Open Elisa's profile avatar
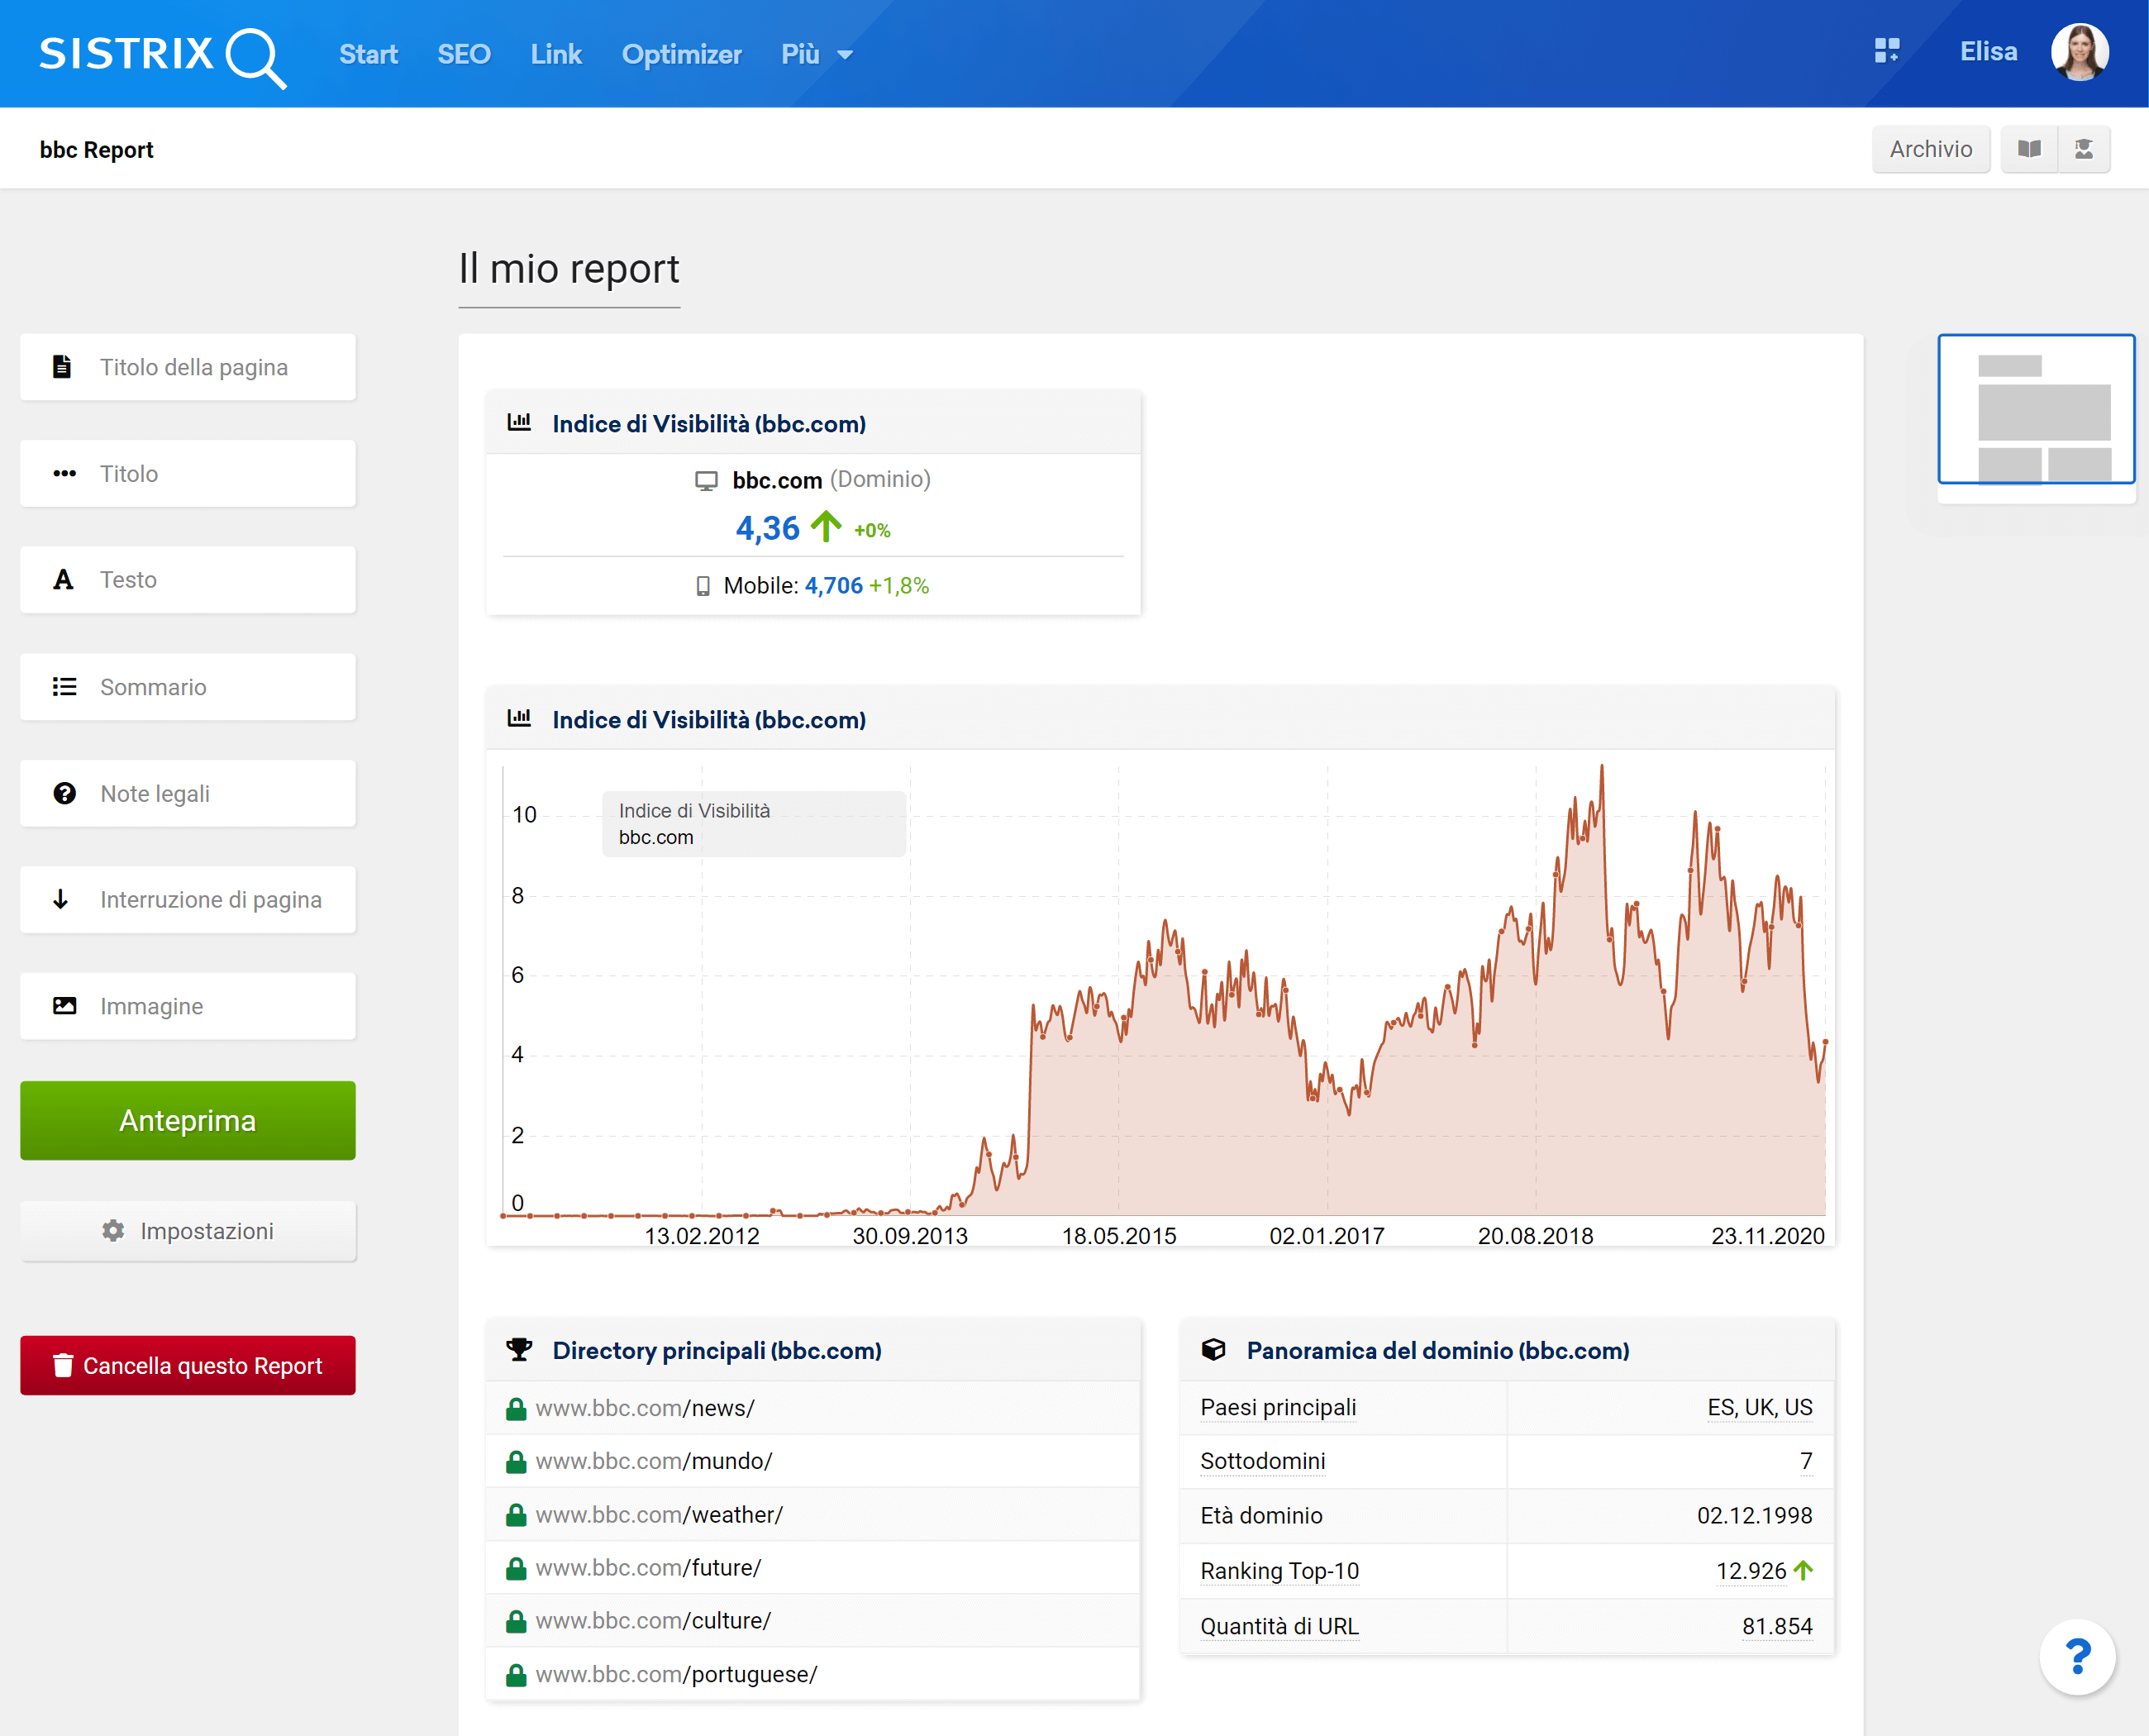The height and width of the screenshot is (1736, 2149). pyautogui.click(x=2080, y=52)
